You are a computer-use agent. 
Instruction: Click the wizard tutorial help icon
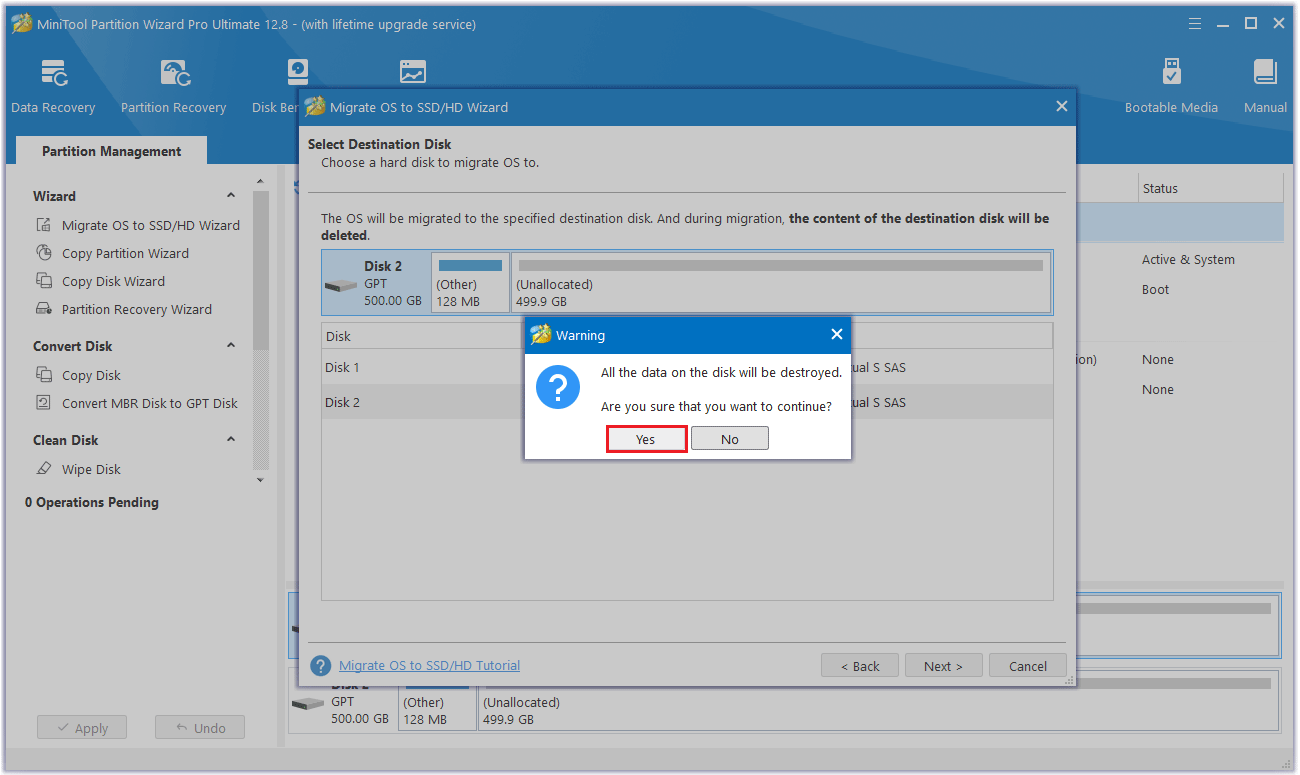[320, 666]
